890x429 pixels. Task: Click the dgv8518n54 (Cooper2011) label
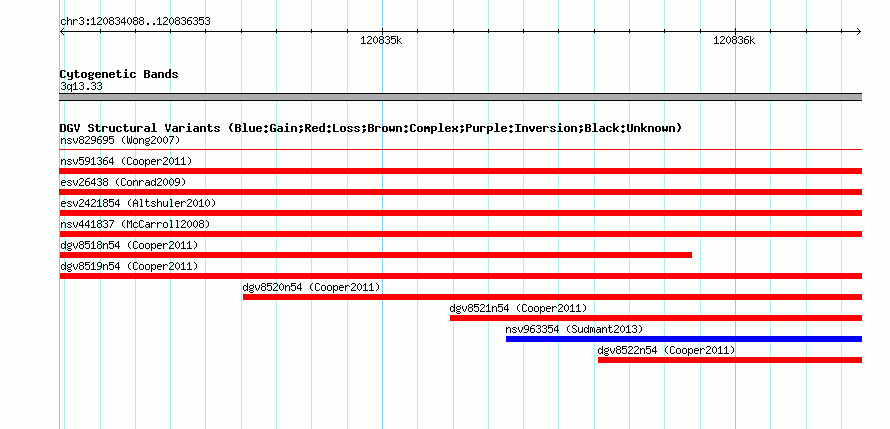[129, 245]
